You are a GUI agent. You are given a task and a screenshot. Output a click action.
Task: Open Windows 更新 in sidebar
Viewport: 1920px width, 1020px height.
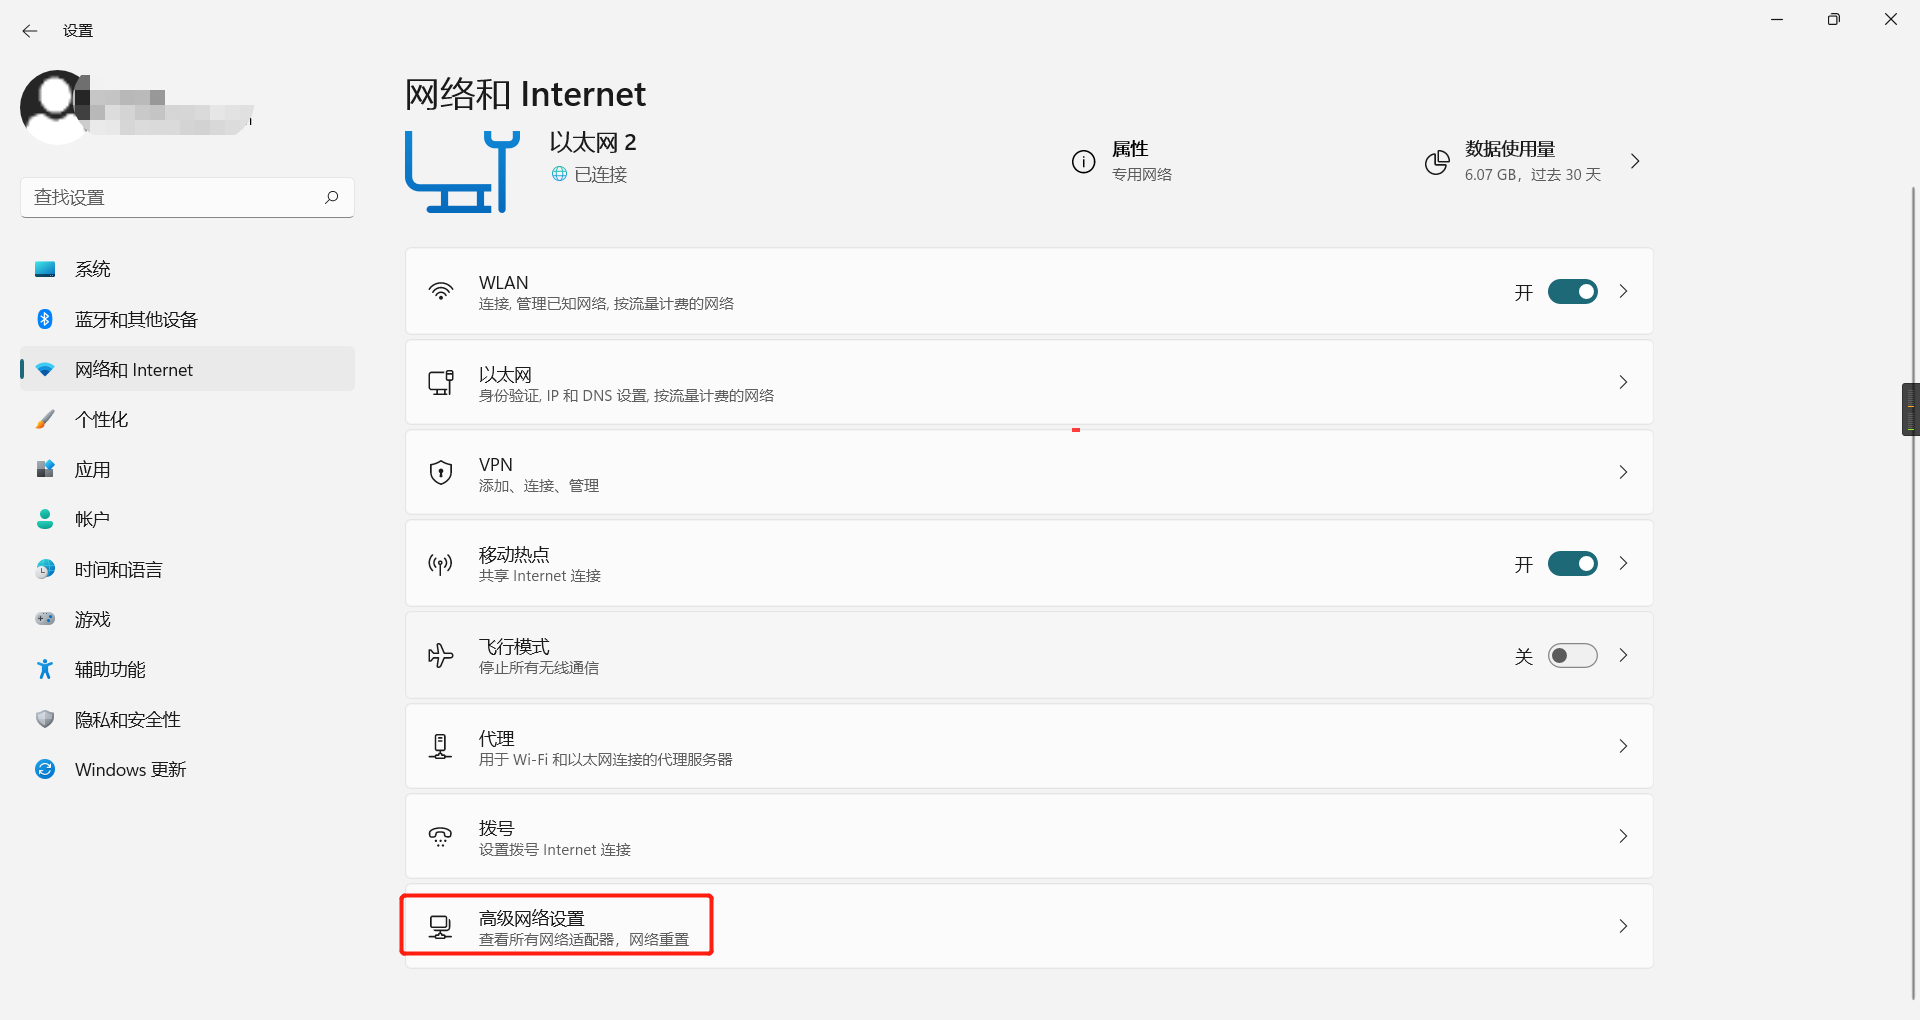[187, 769]
